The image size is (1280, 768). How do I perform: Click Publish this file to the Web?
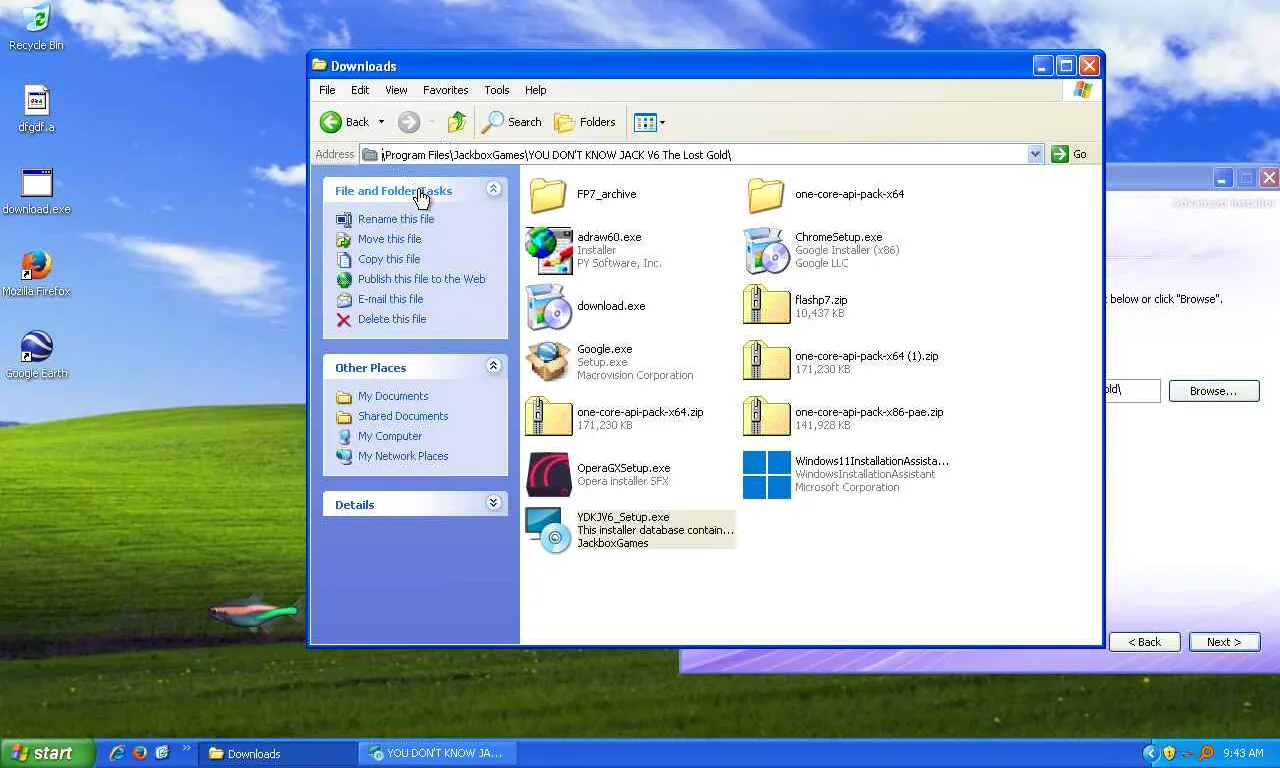pos(422,279)
